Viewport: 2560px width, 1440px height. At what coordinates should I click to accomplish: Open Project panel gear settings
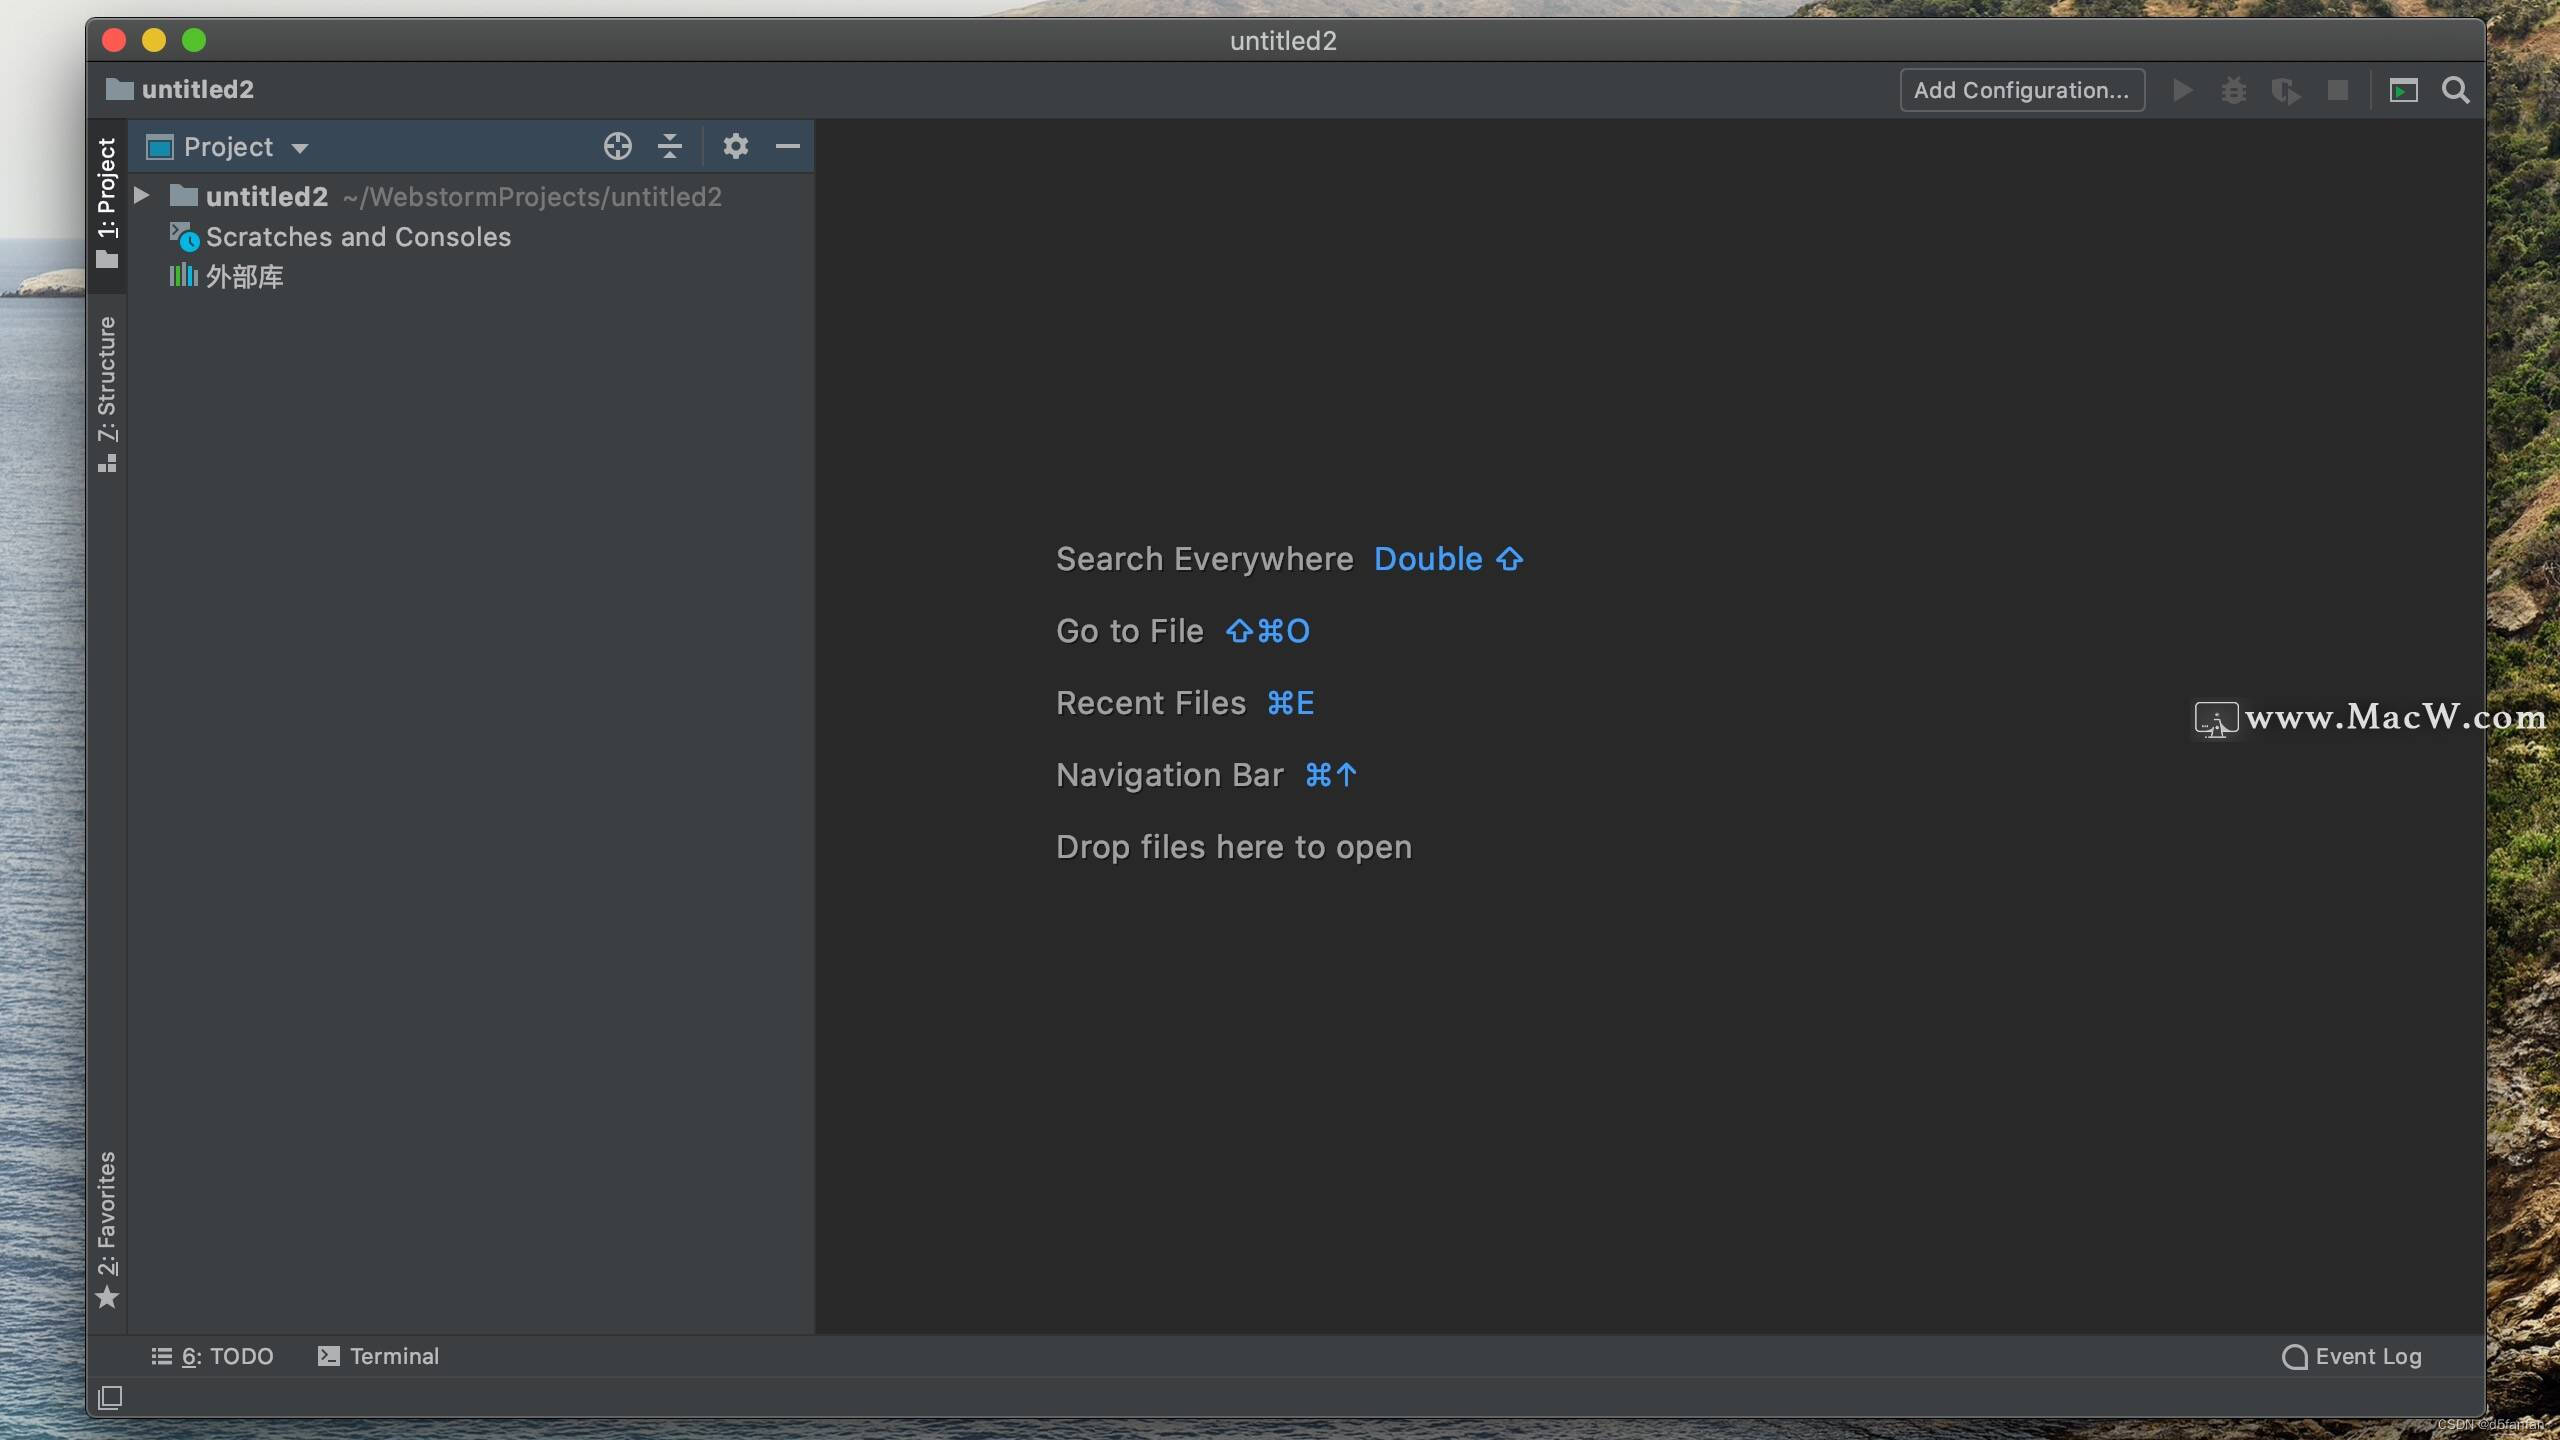tap(735, 147)
